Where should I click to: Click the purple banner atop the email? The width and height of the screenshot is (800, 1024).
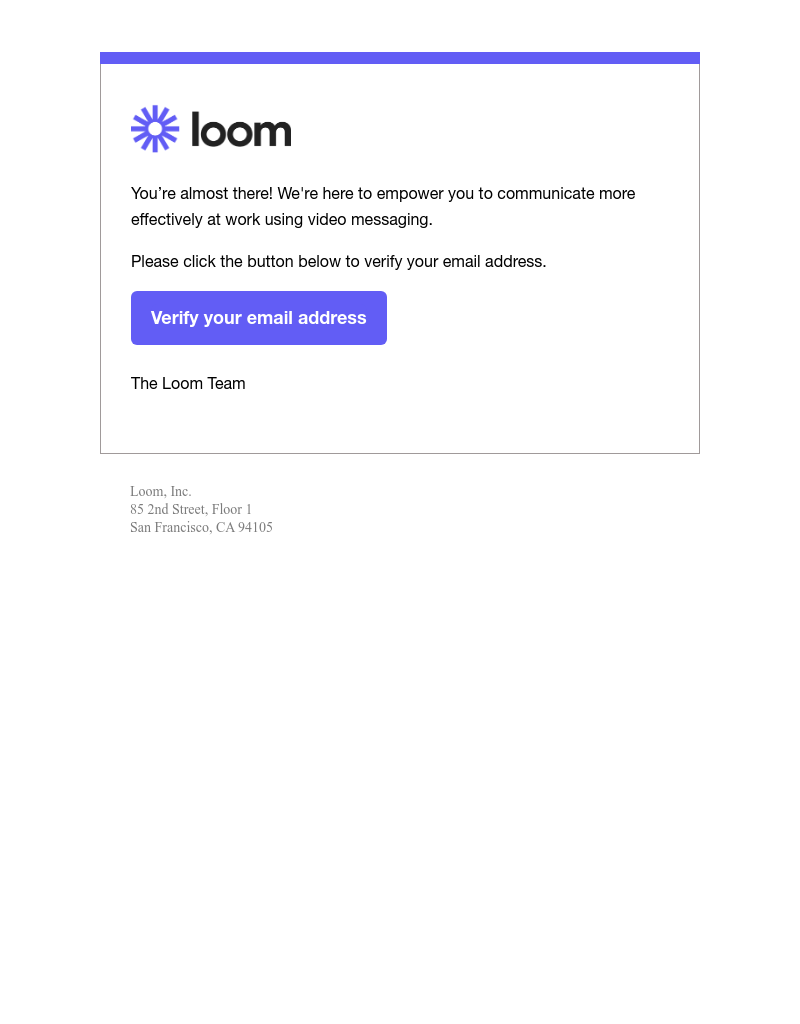400,58
